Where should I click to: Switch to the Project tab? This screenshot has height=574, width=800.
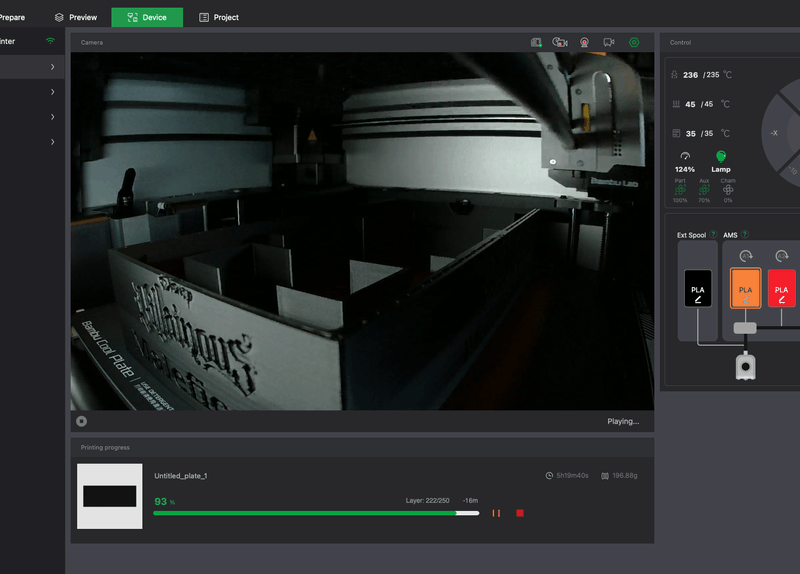219,17
